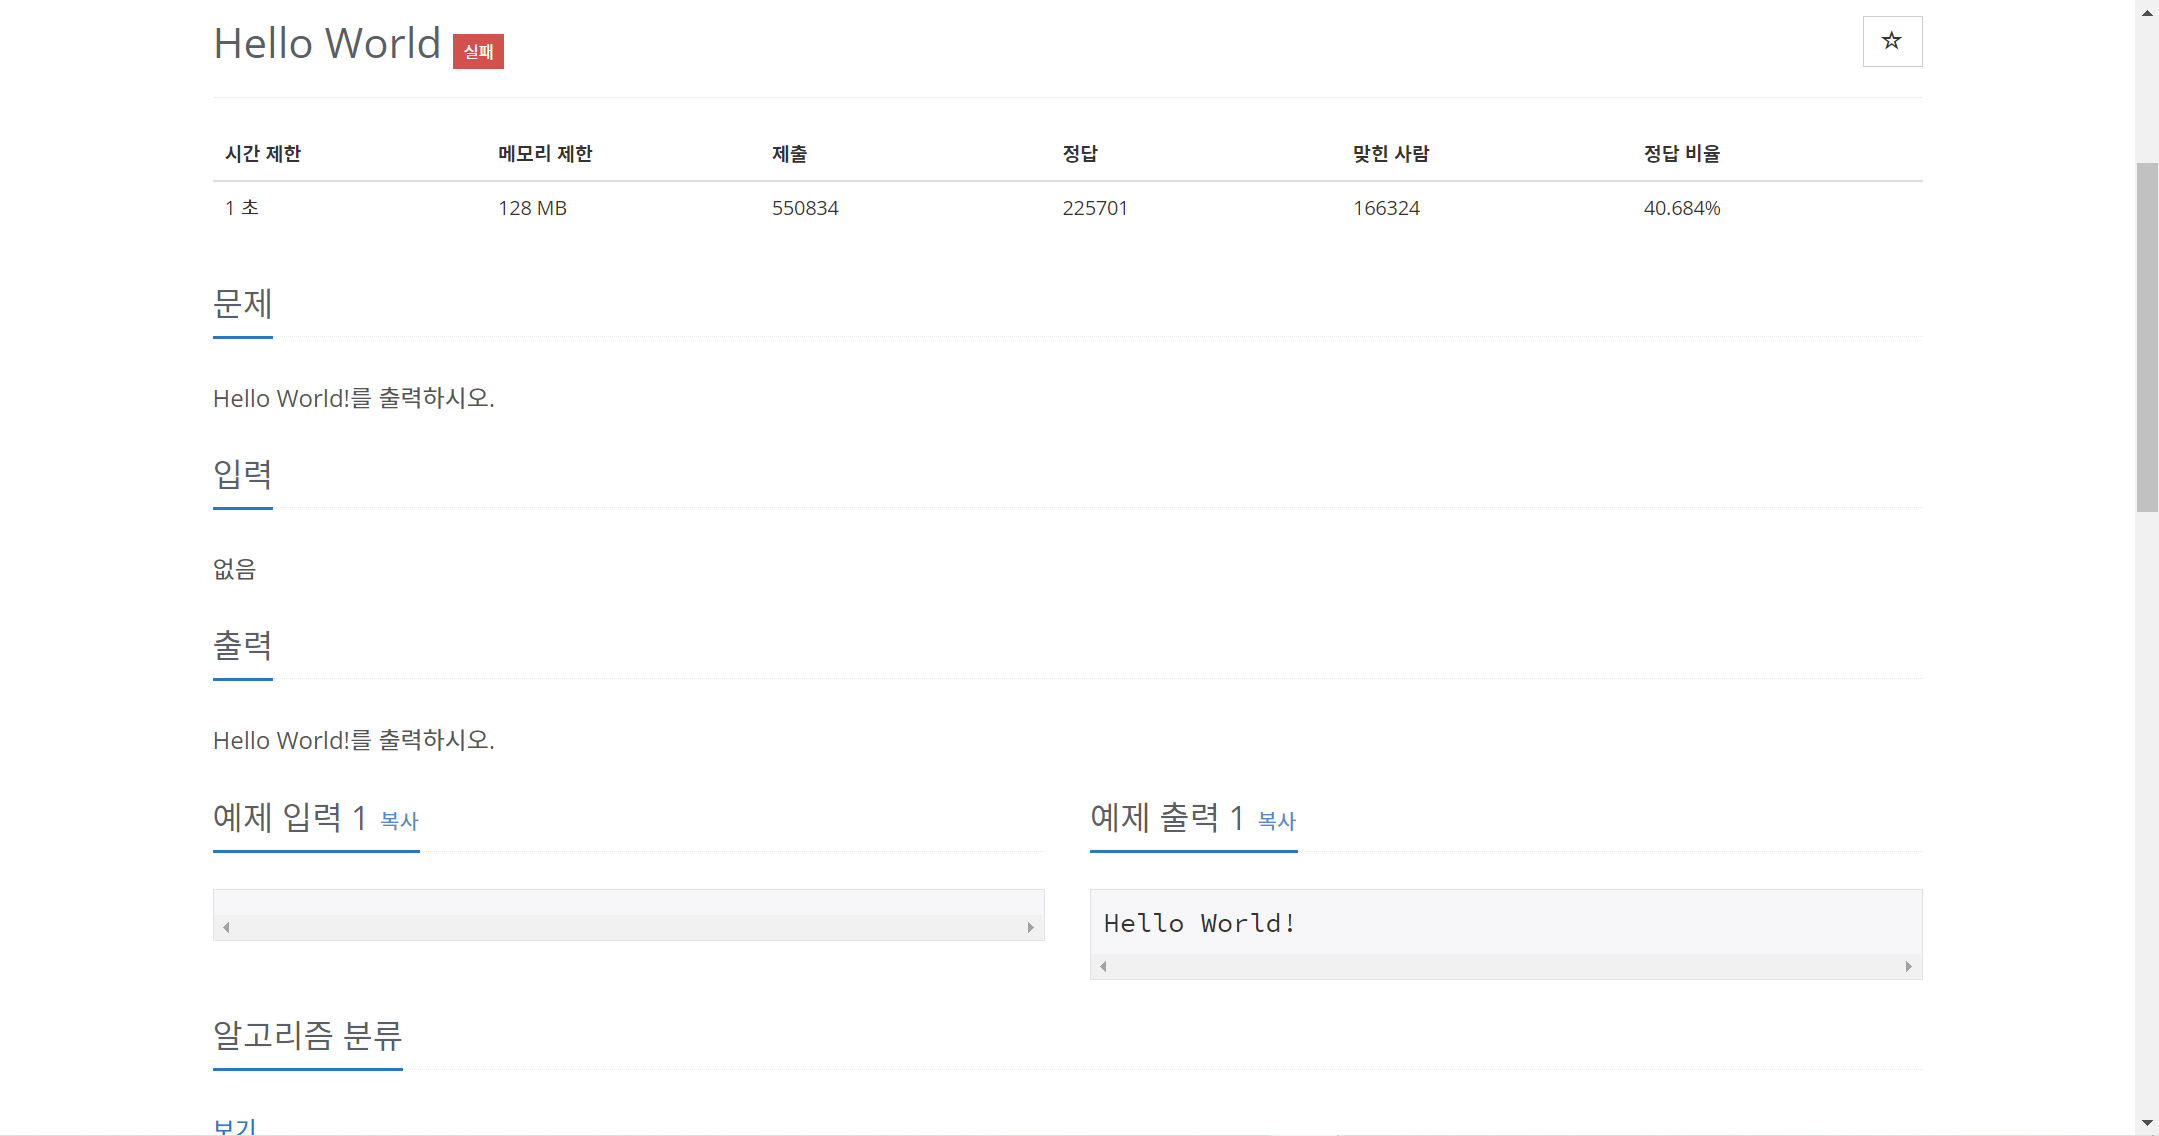
Task: Click the Hello World problem title
Action: 327,44
